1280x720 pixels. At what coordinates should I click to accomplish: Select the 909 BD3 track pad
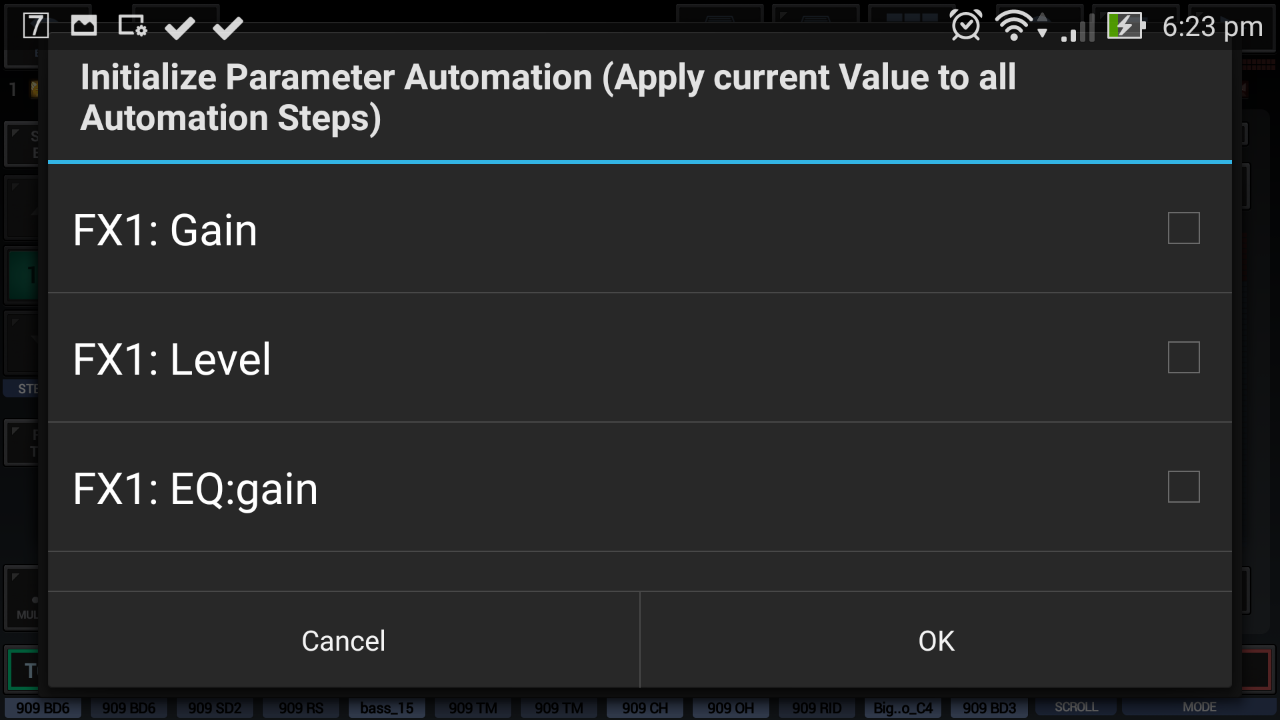click(x=989, y=708)
